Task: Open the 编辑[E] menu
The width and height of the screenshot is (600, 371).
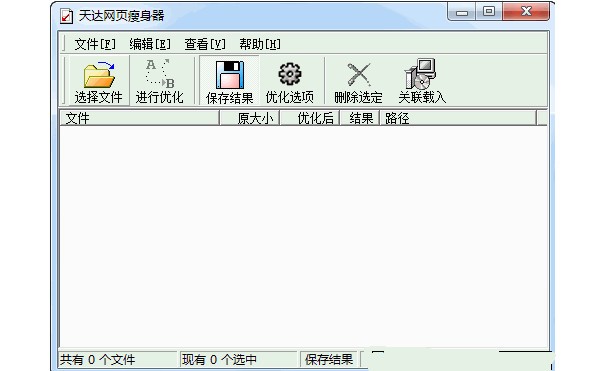Action: tap(150, 44)
